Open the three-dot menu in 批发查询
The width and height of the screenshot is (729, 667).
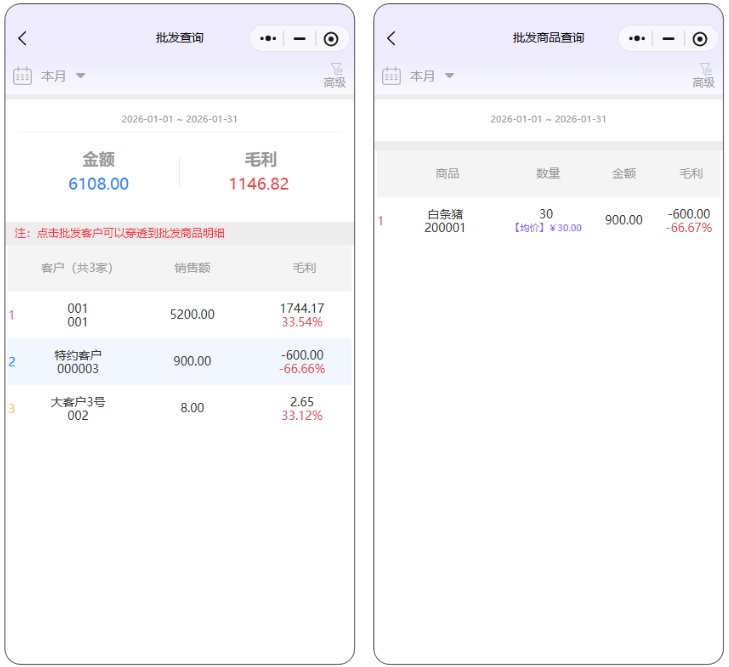[x=268, y=38]
